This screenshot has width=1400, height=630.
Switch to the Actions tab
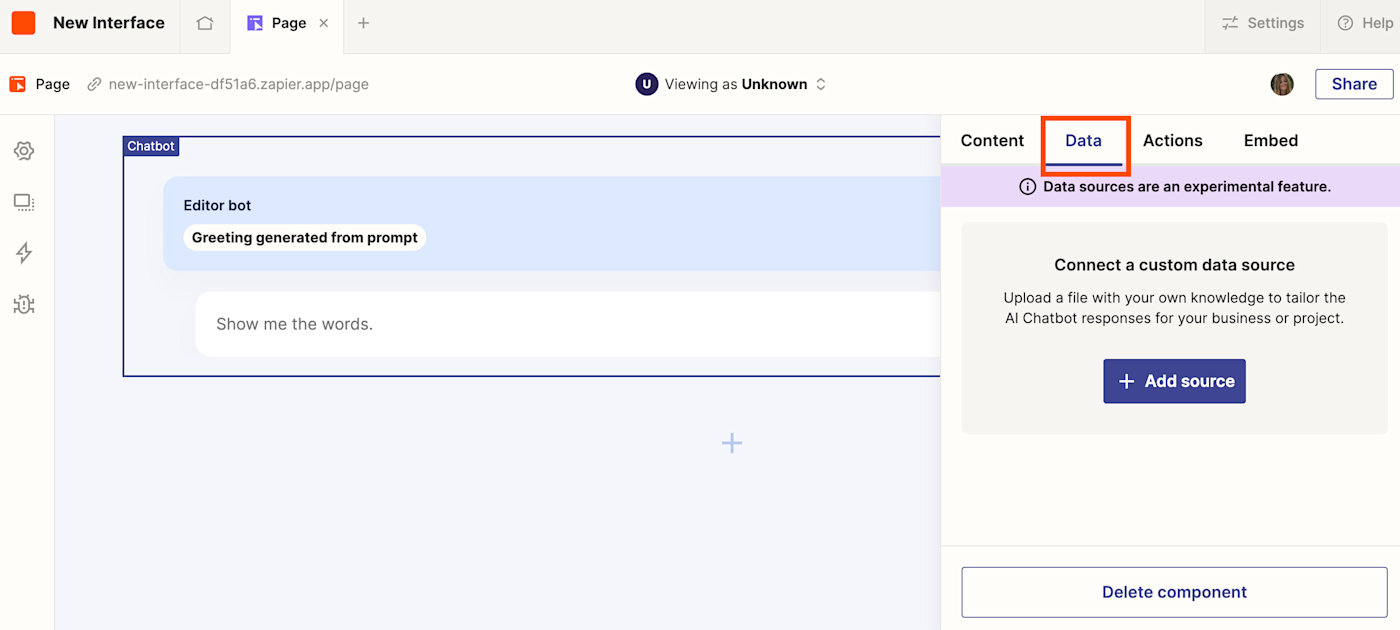tap(1172, 140)
